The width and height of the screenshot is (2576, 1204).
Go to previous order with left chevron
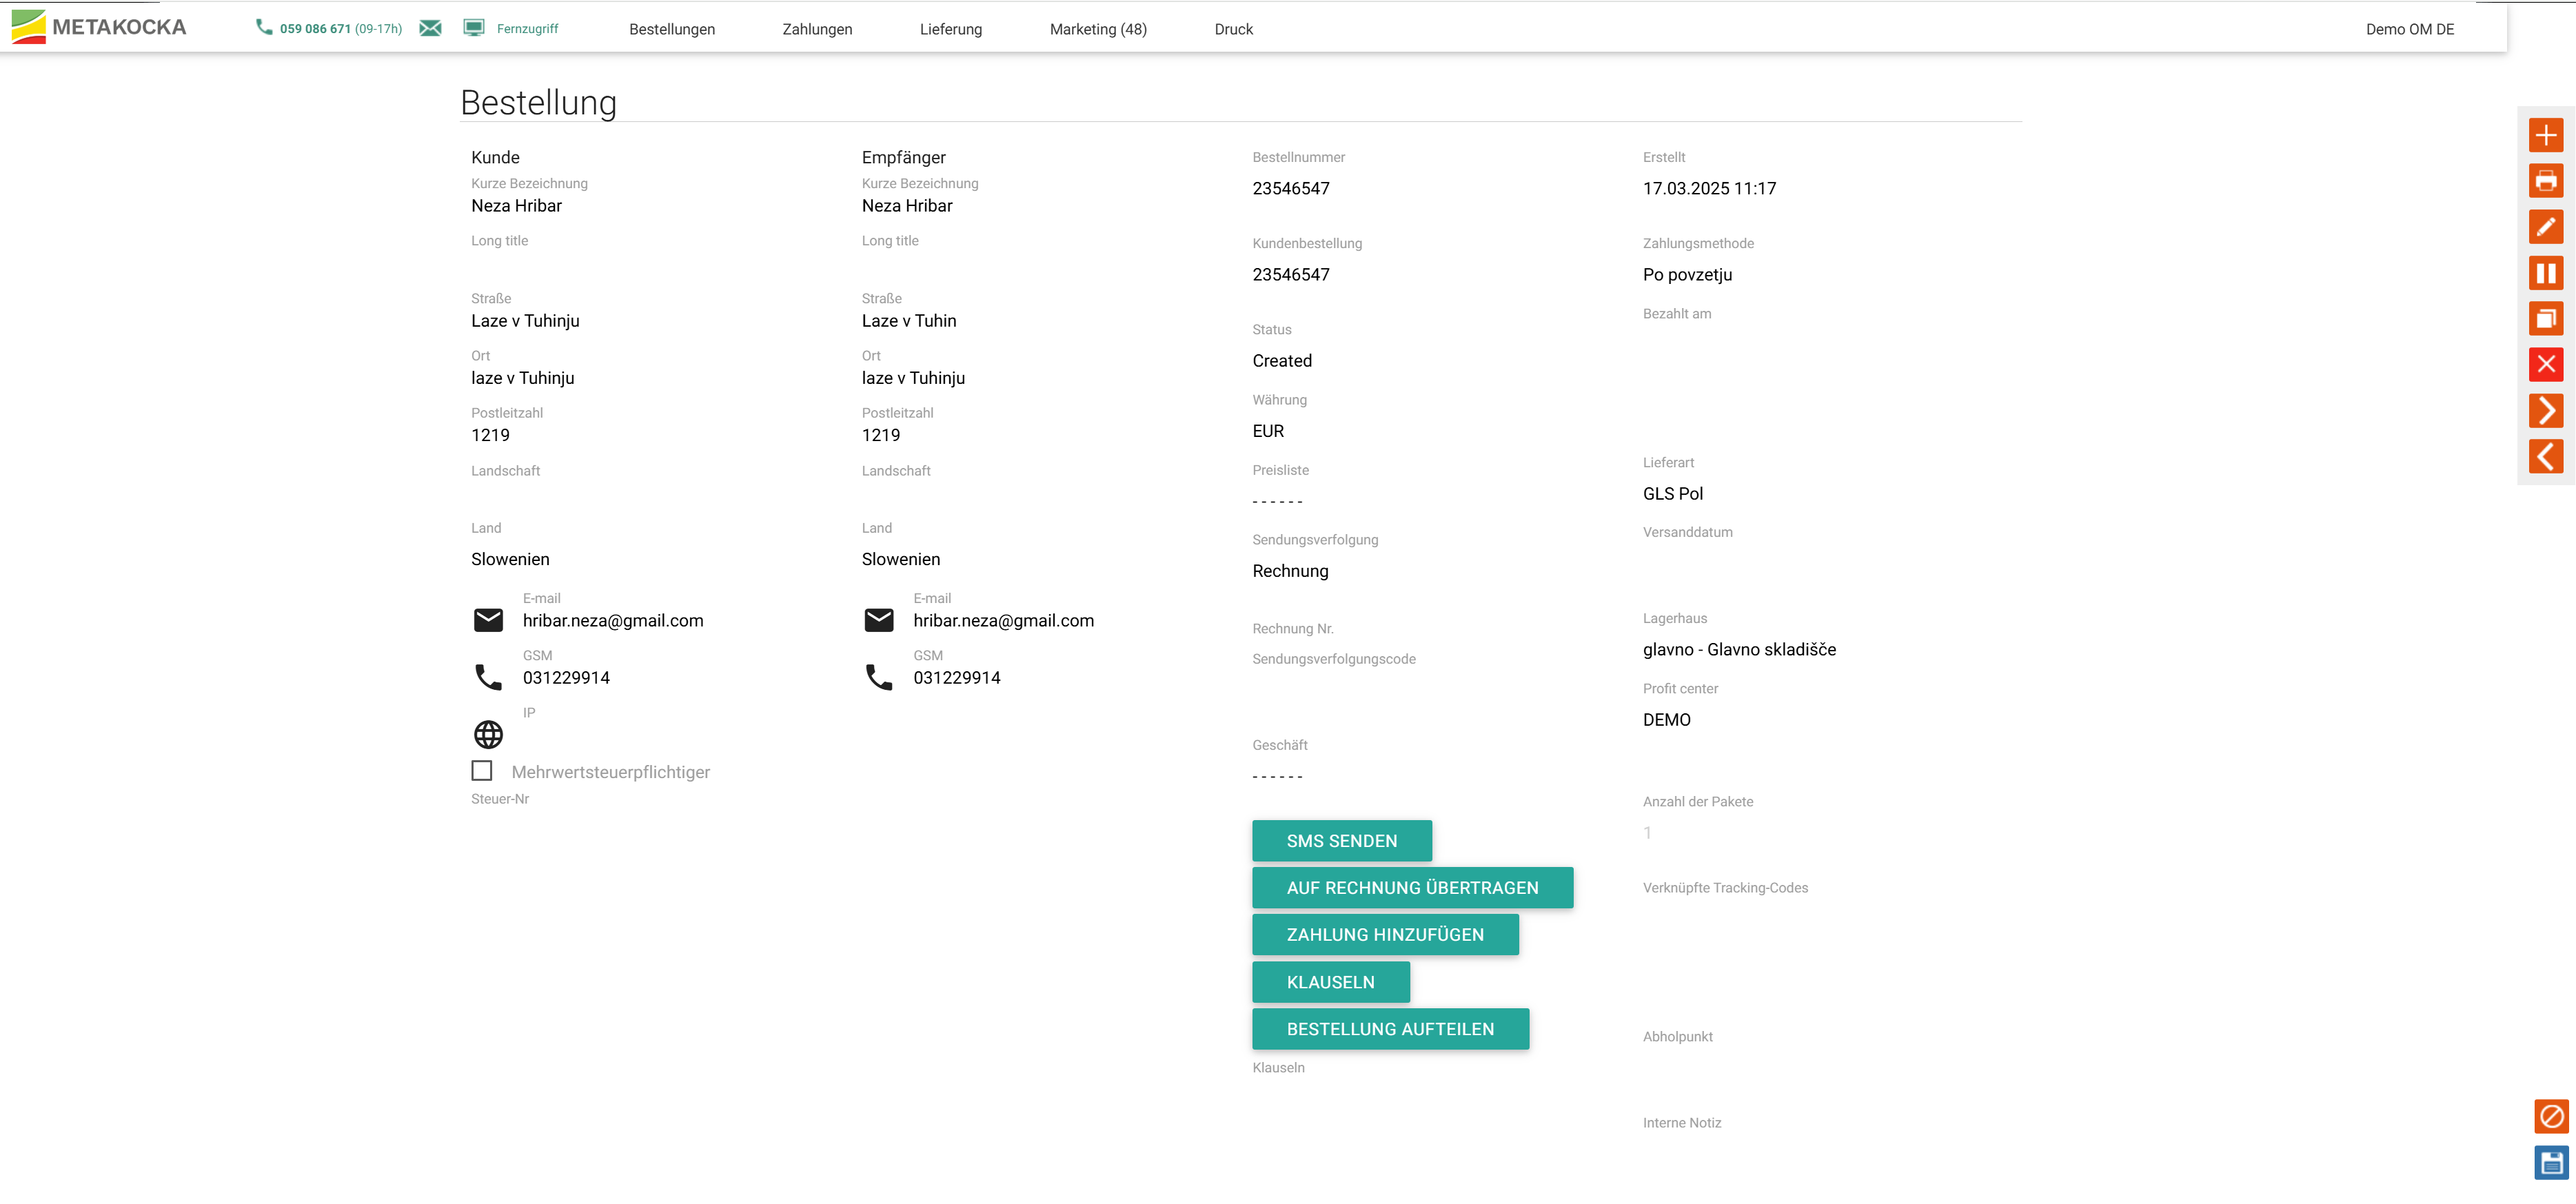click(2545, 456)
